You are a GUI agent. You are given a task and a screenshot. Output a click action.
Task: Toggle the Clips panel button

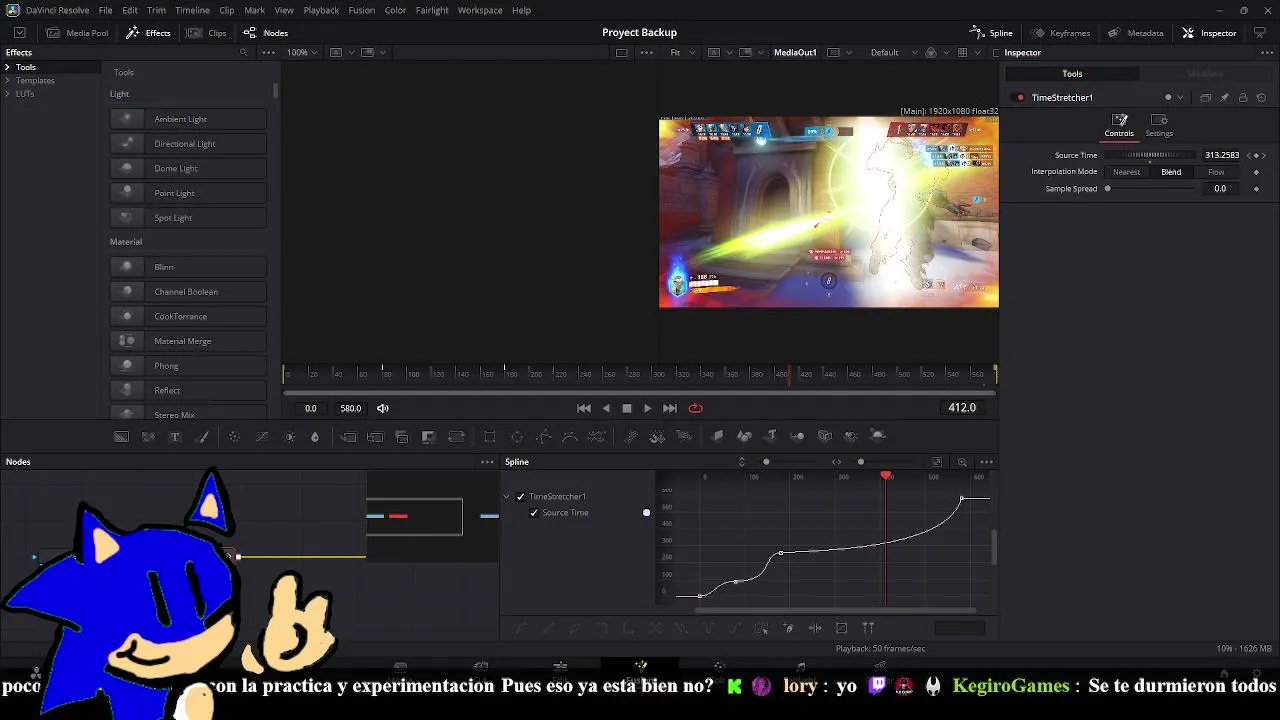(207, 33)
